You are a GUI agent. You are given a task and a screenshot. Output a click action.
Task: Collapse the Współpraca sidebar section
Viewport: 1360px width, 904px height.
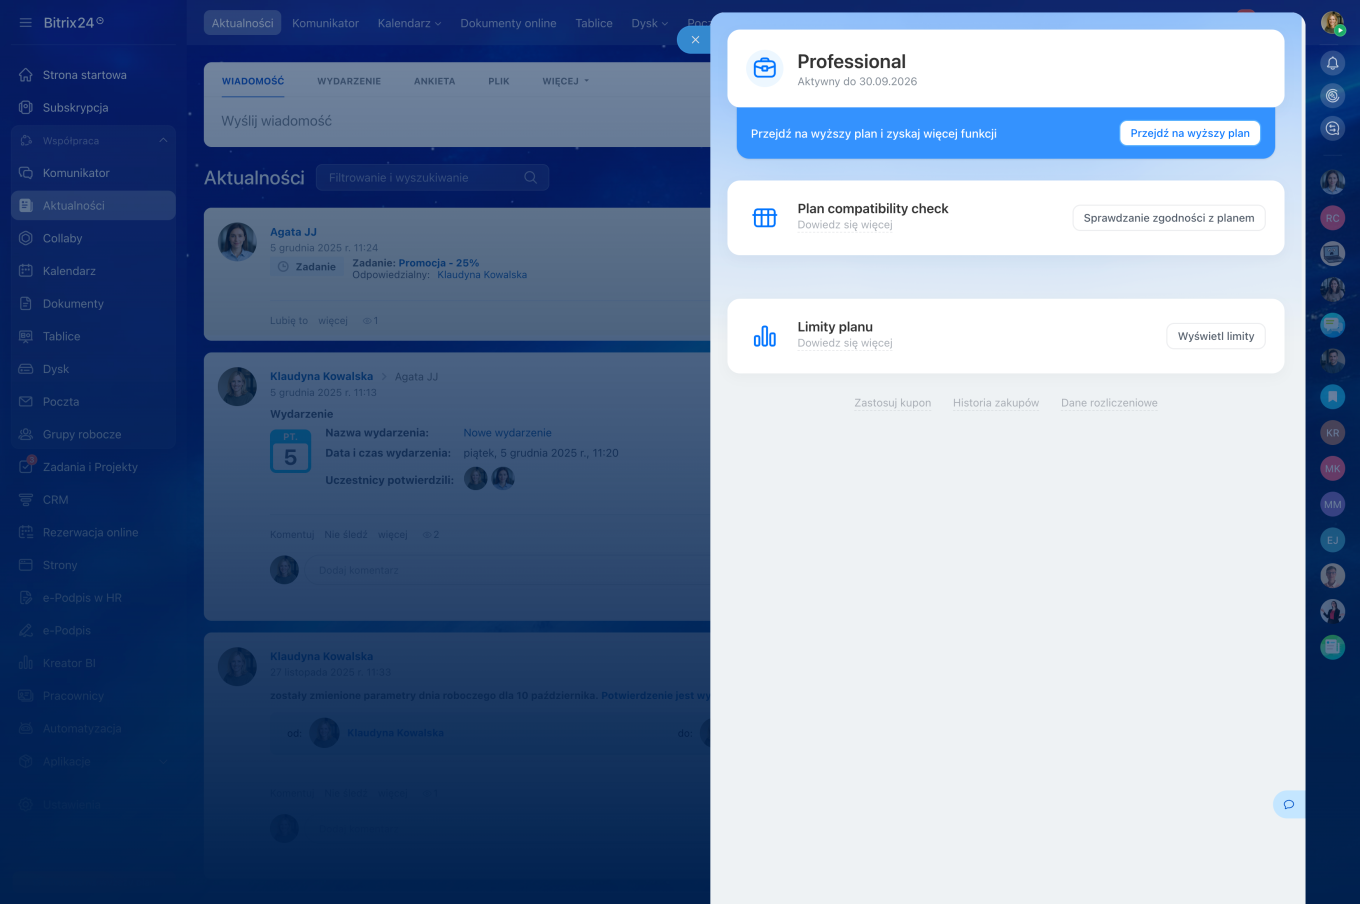[x=163, y=141]
